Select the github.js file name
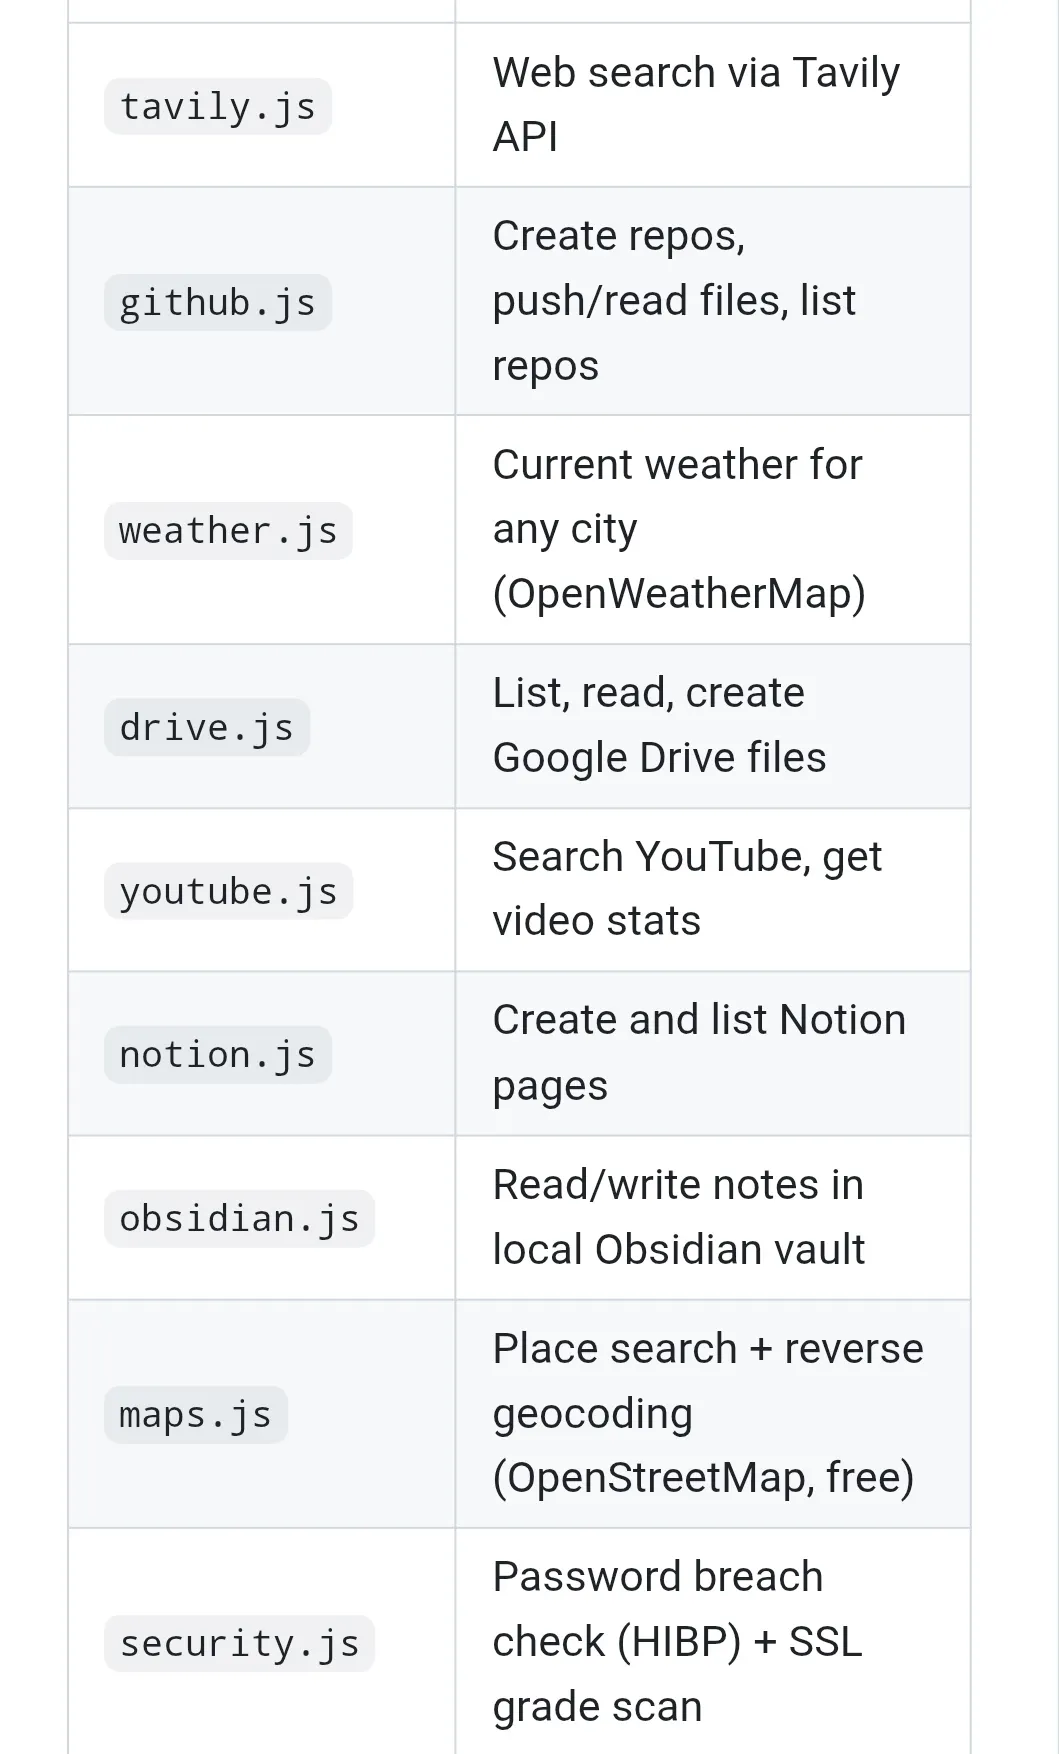Viewport: 1059px width, 1754px height. tap(217, 302)
